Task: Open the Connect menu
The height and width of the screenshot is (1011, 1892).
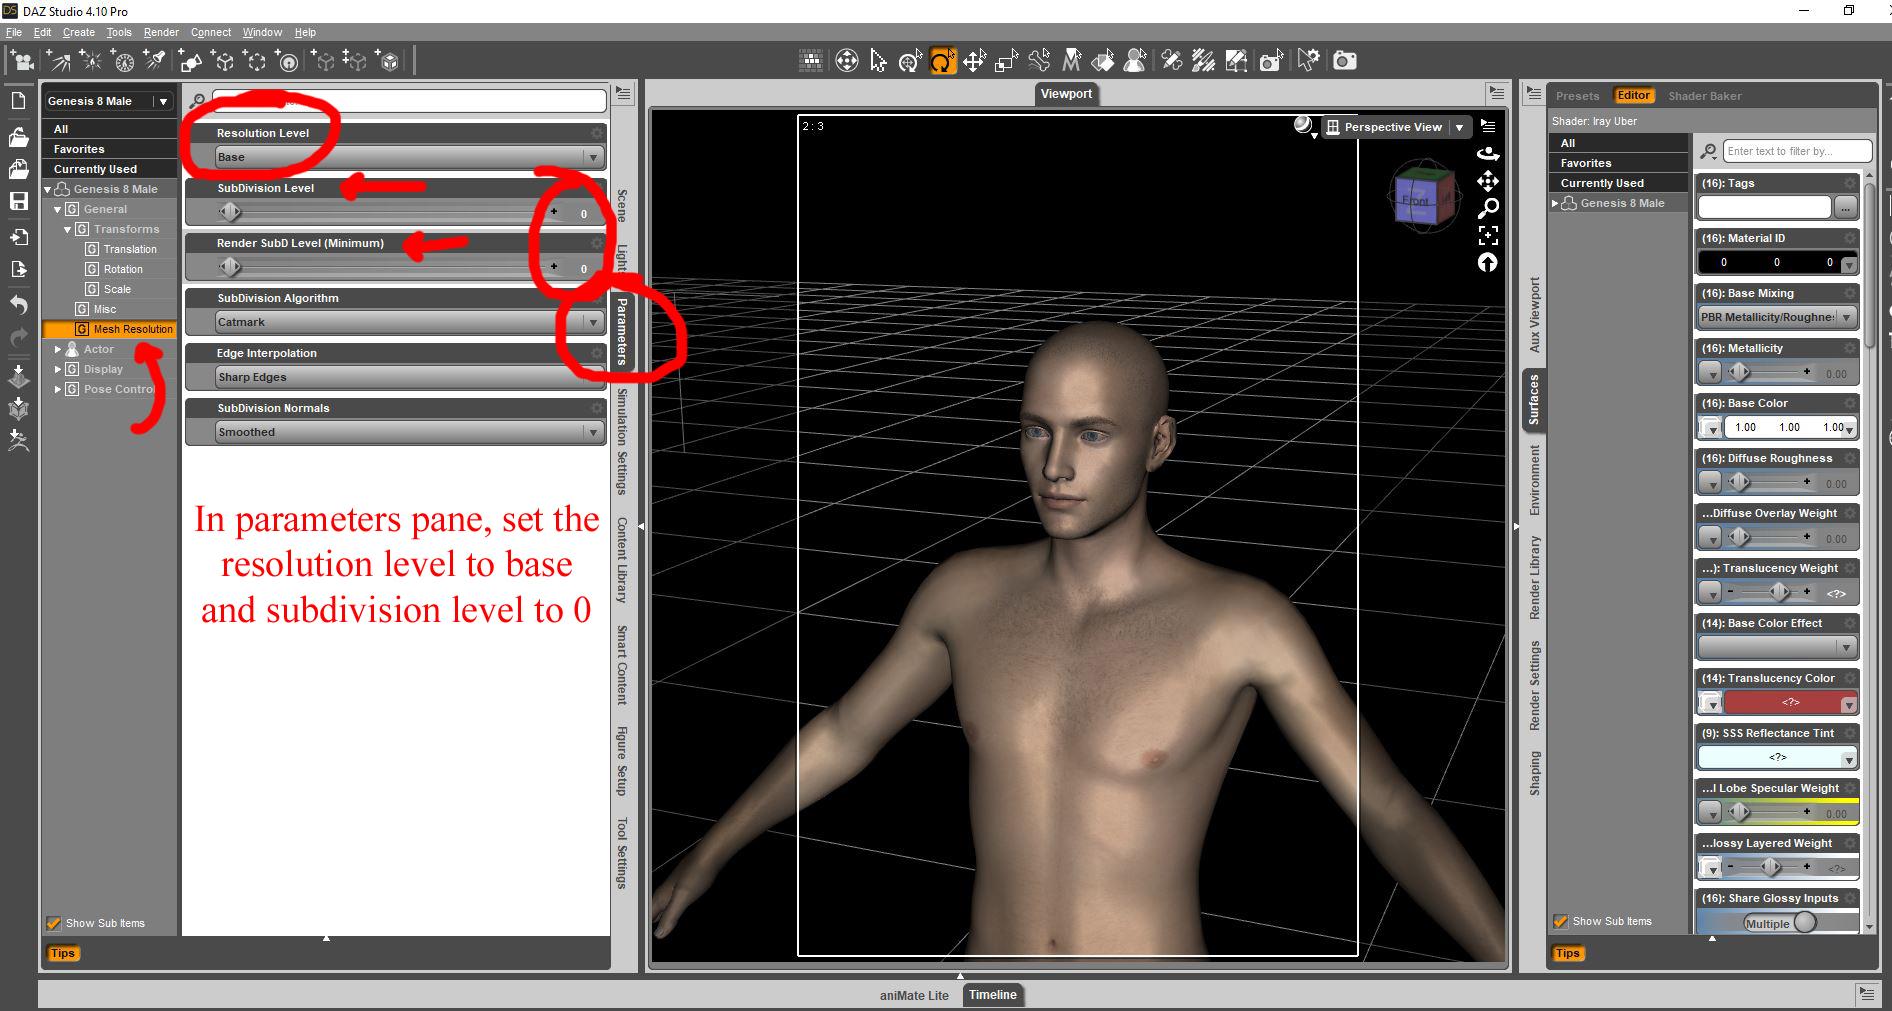Action: pos(211,32)
